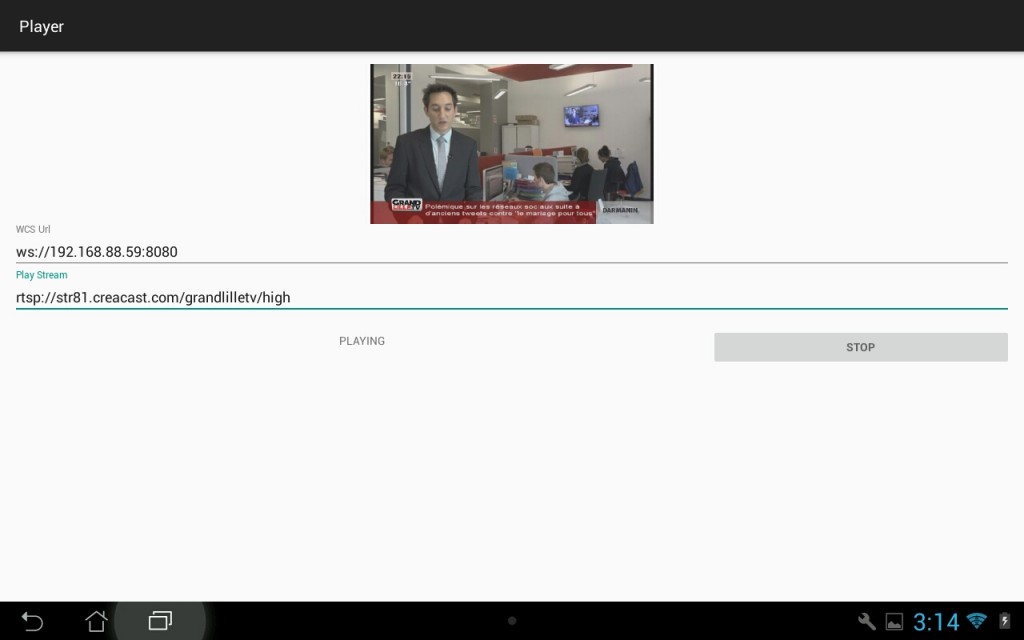Viewport: 1024px width, 640px height.
Task: Open the Recent Apps switcher icon
Action: coord(160,621)
